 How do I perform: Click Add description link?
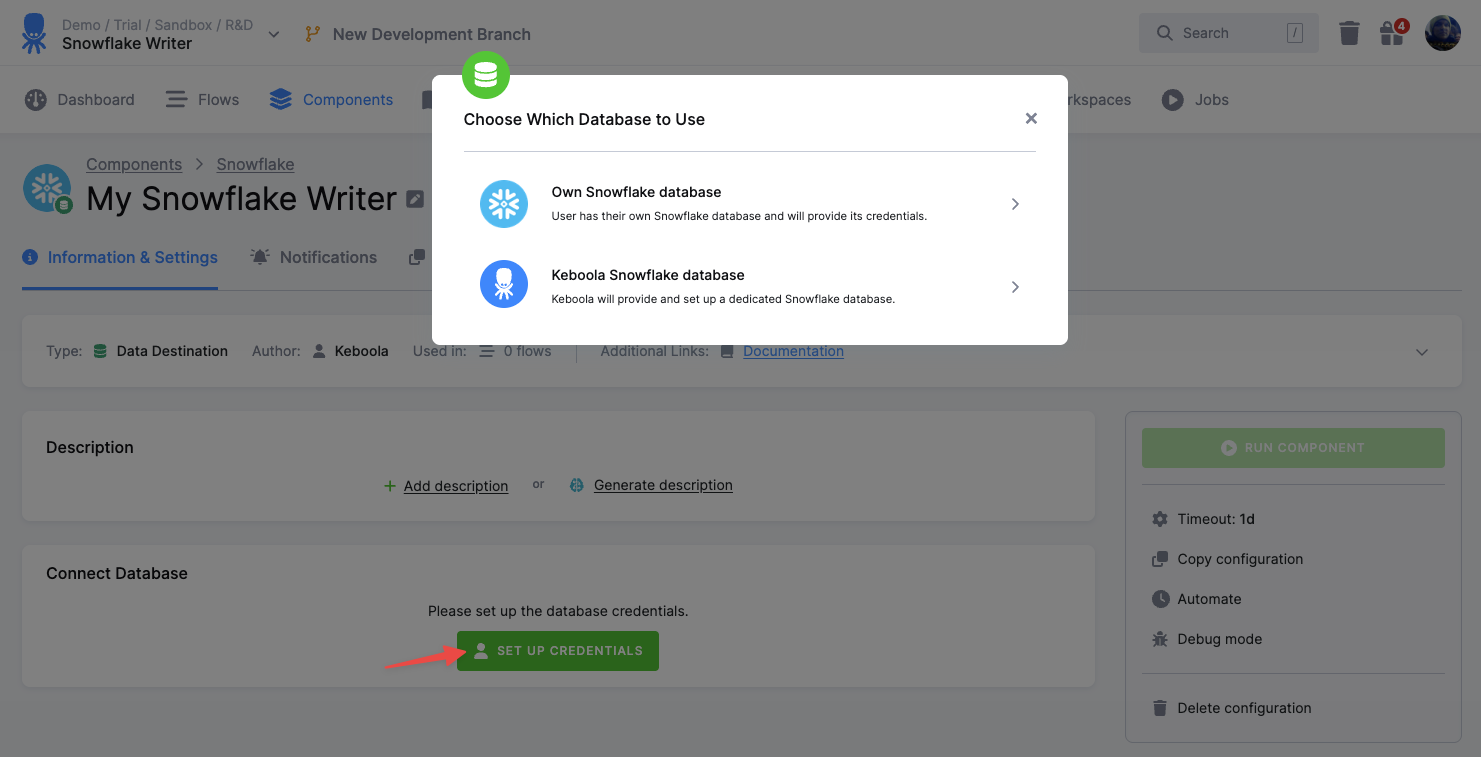pyautogui.click(x=456, y=486)
